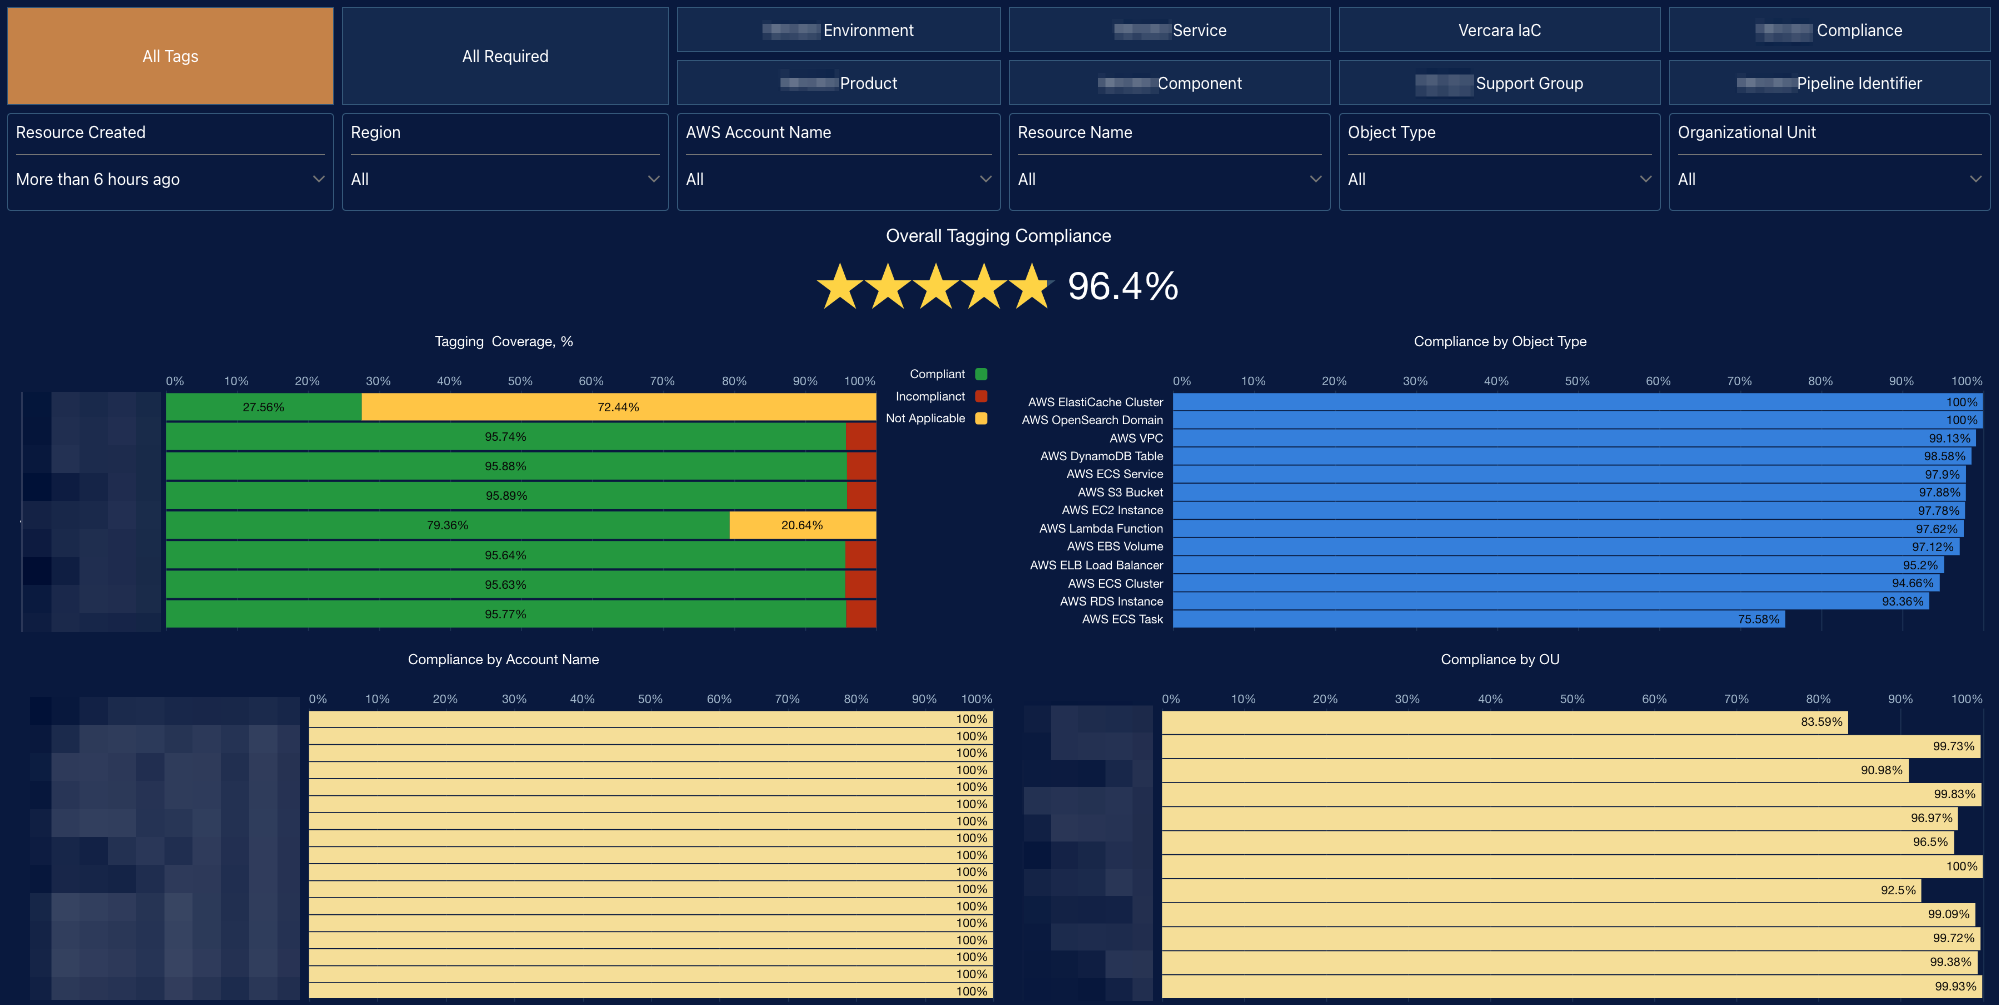The height and width of the screenshot is (1005, 1999).
Task: Open the Vercara IaC tag tab
Action: [x=1499, y=30]
